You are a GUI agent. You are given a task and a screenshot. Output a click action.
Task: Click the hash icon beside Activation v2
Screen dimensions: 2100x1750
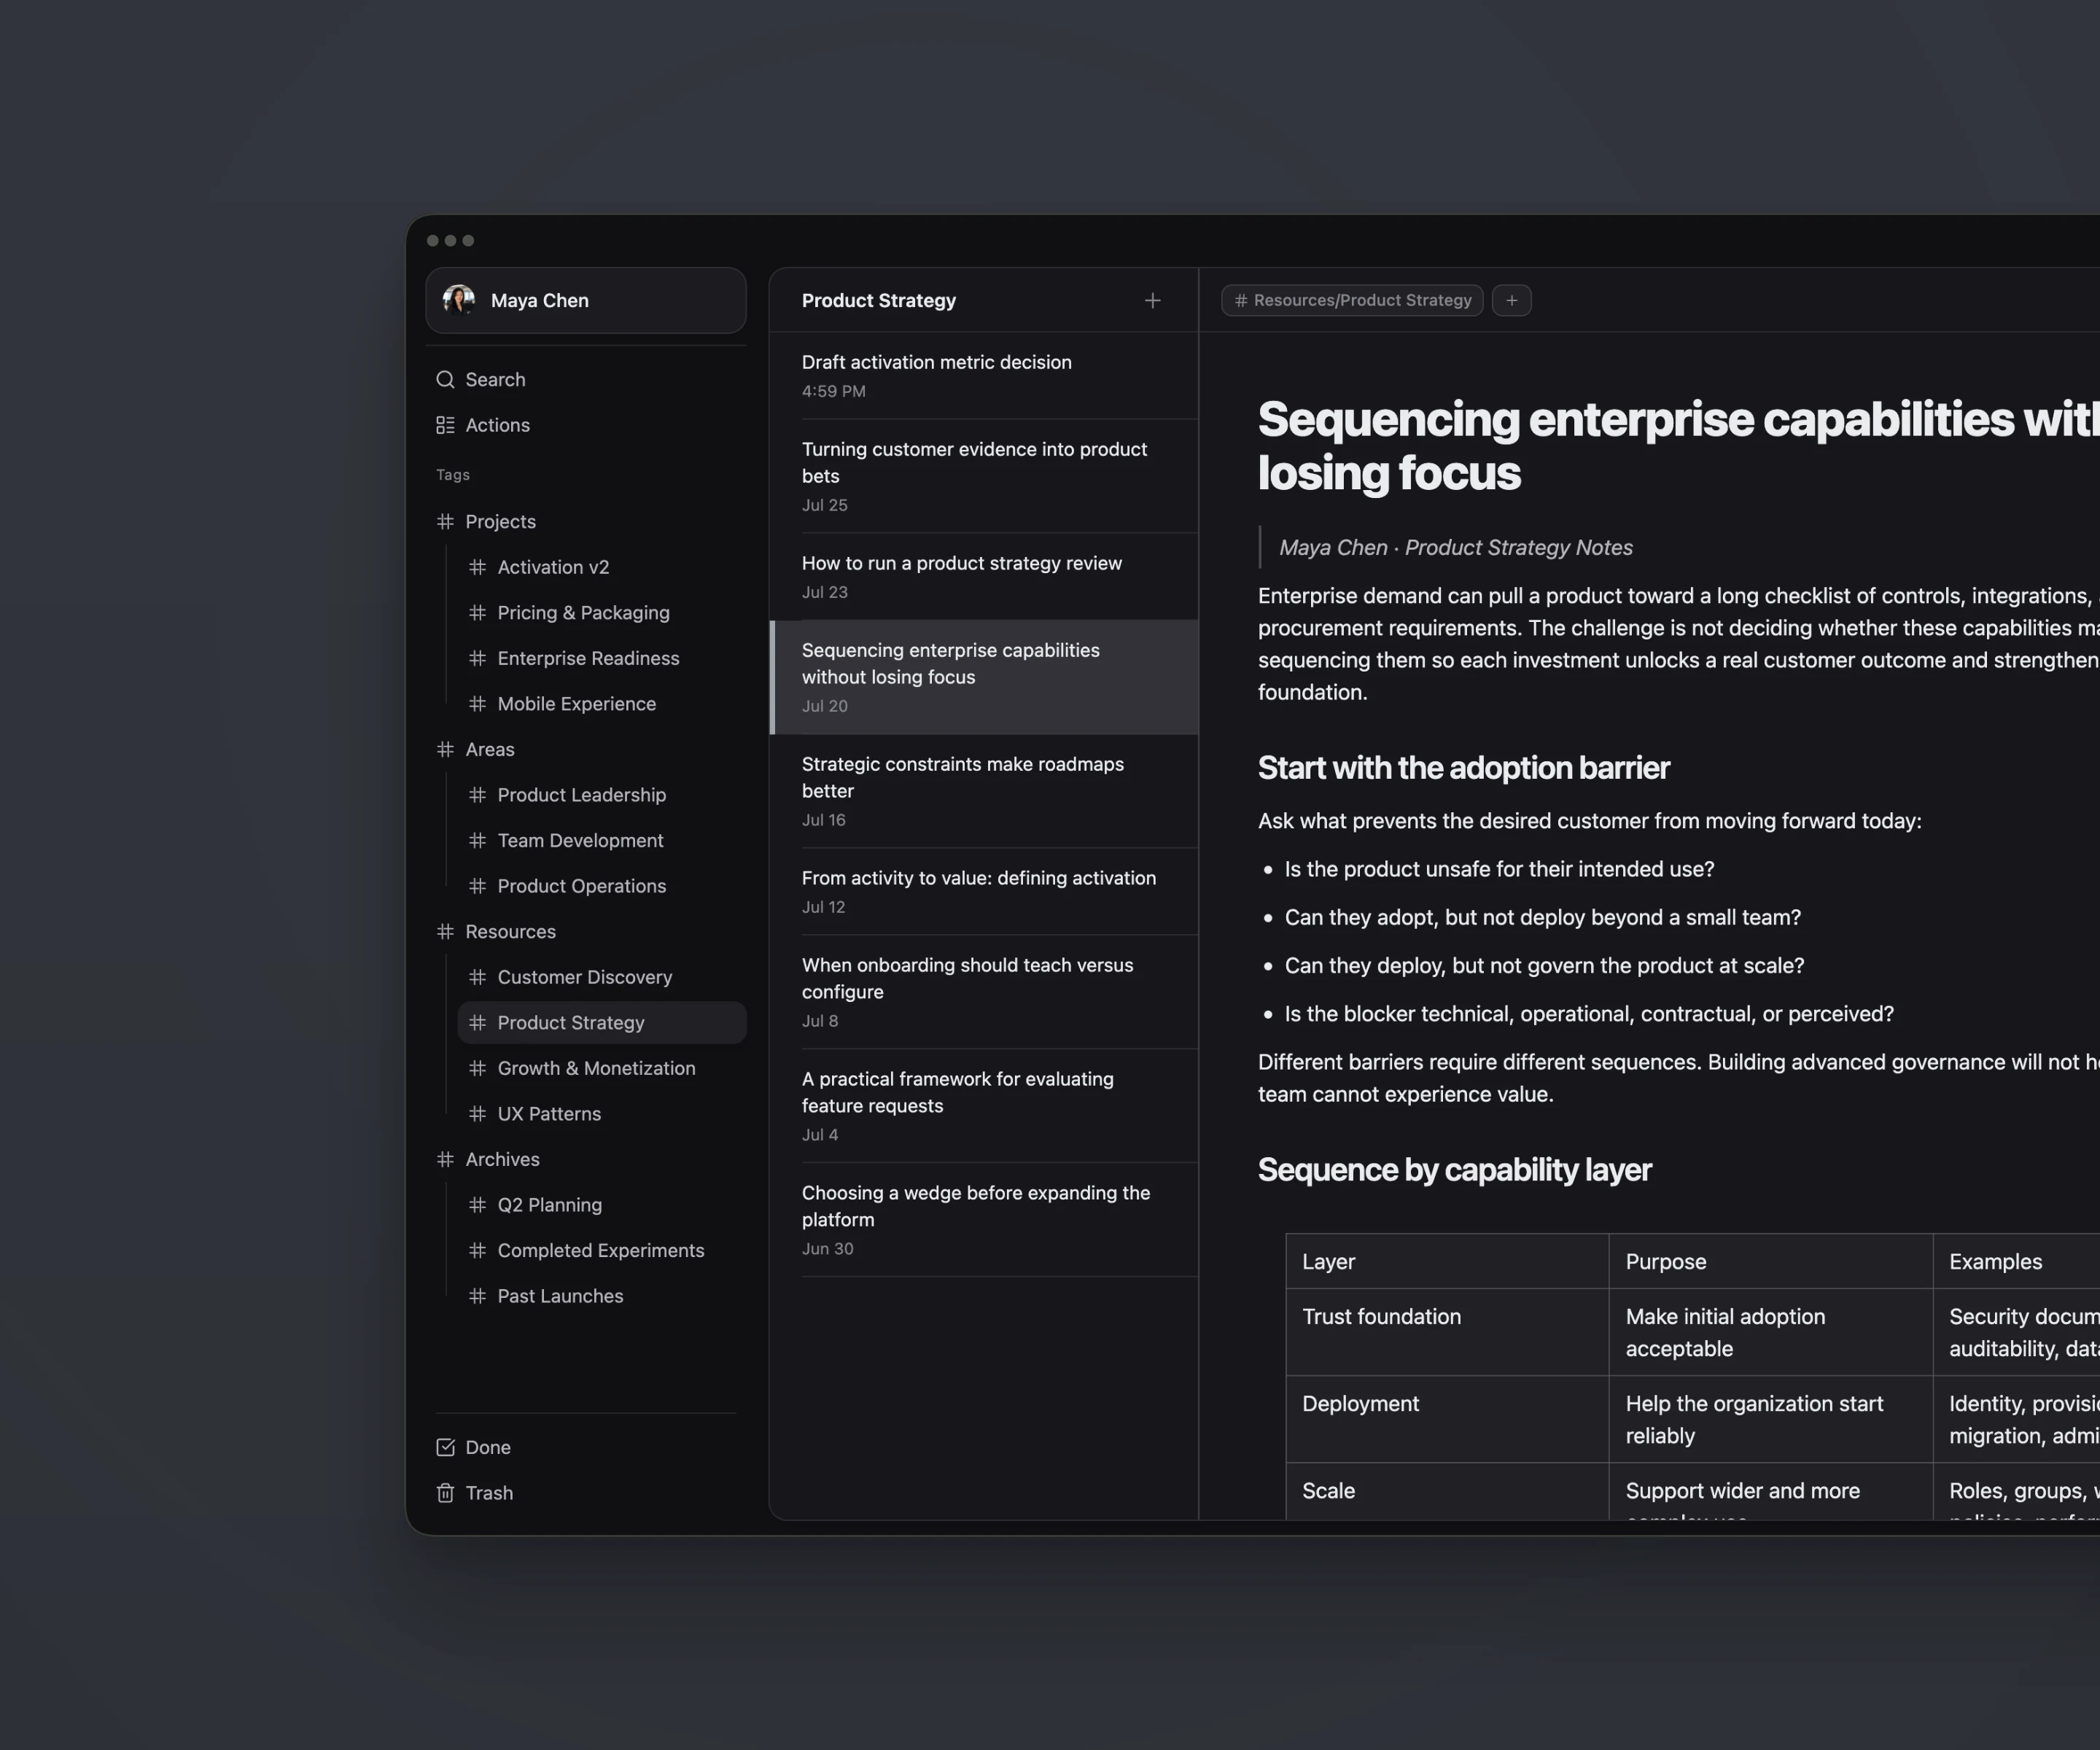click(x=477, y=567)
